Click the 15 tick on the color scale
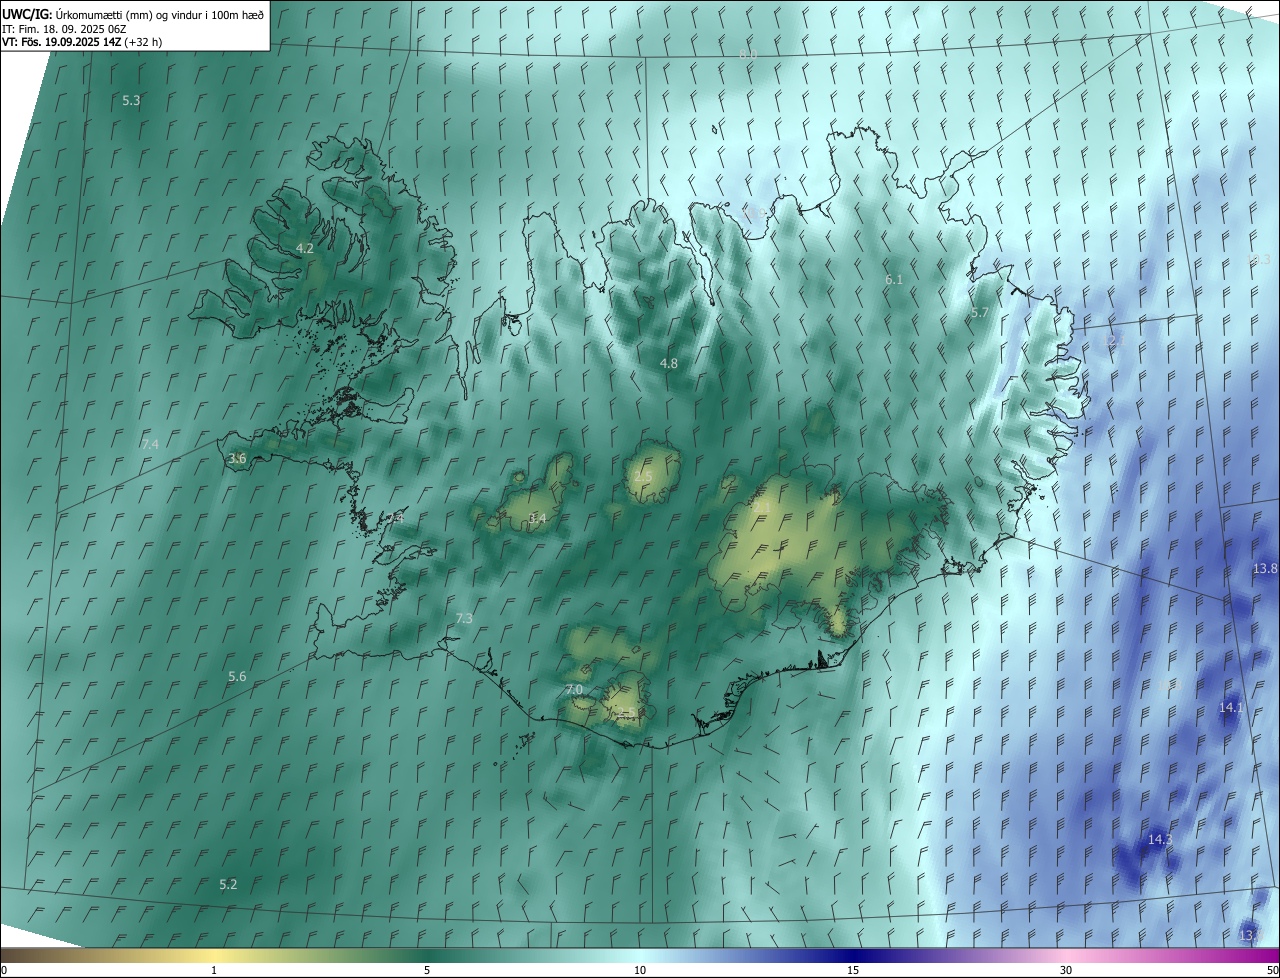 [x=853, y=971]
